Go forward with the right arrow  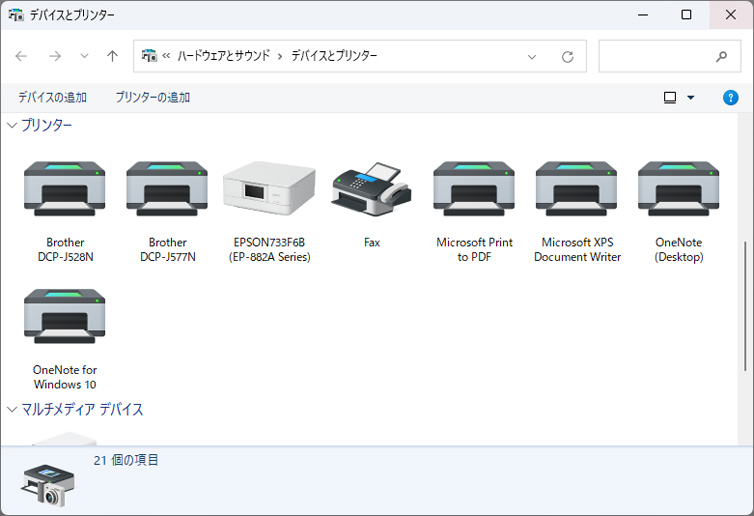(x=55, y=56)
